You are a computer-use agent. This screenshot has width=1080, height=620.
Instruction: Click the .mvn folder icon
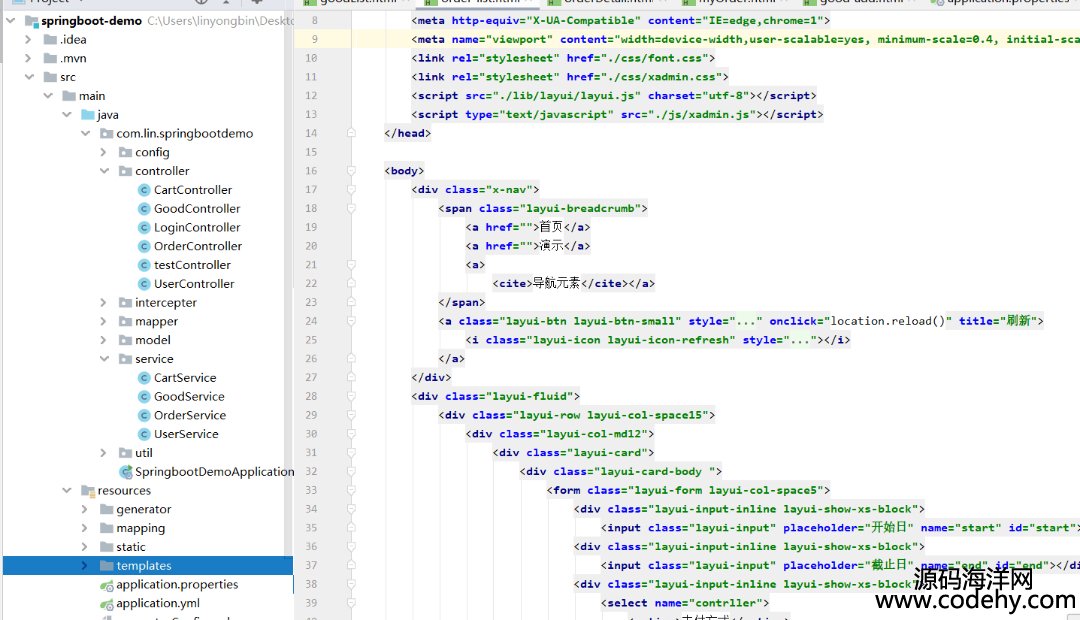50,58
